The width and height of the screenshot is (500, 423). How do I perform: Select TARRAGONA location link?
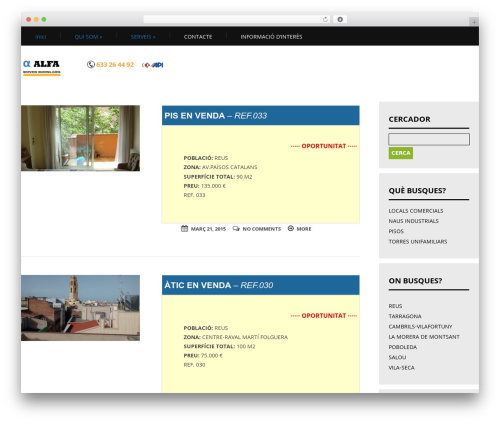click(x=405, y=316)
